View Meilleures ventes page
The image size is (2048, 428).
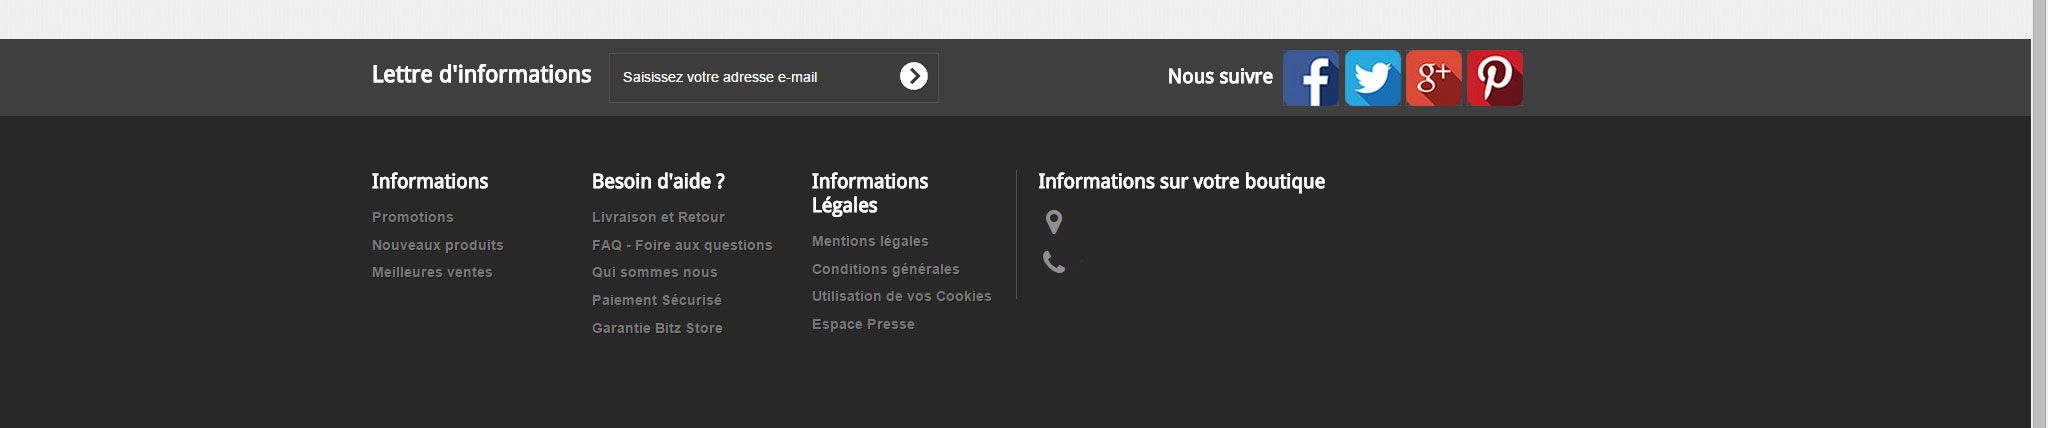[432, 272]
